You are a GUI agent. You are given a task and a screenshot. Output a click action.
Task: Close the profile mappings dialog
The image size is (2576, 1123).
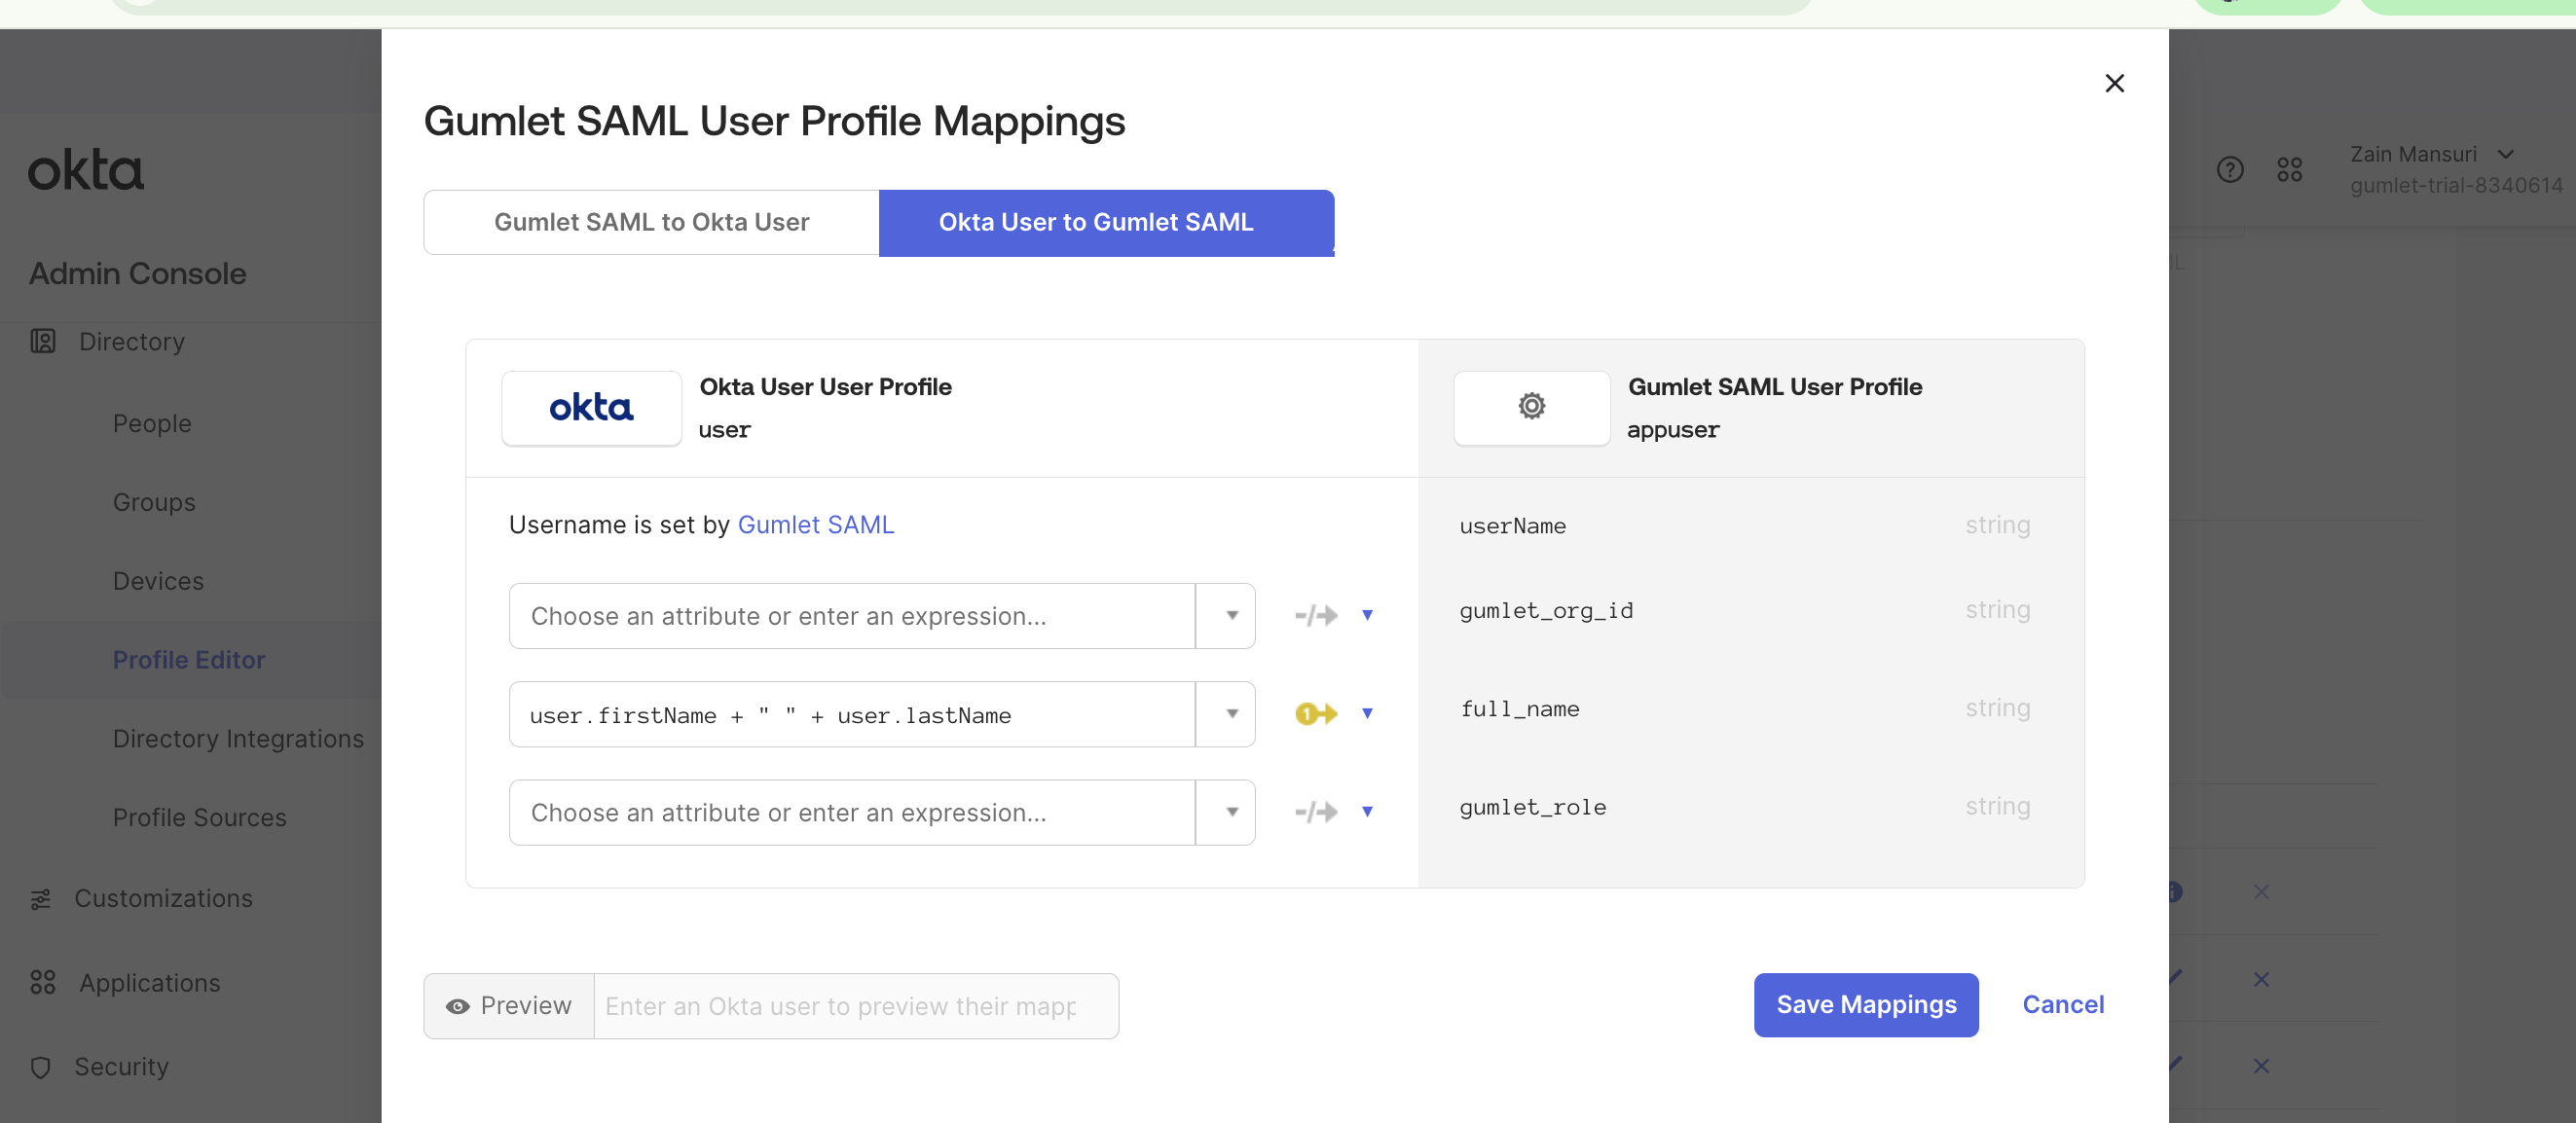pos(2113,83)
